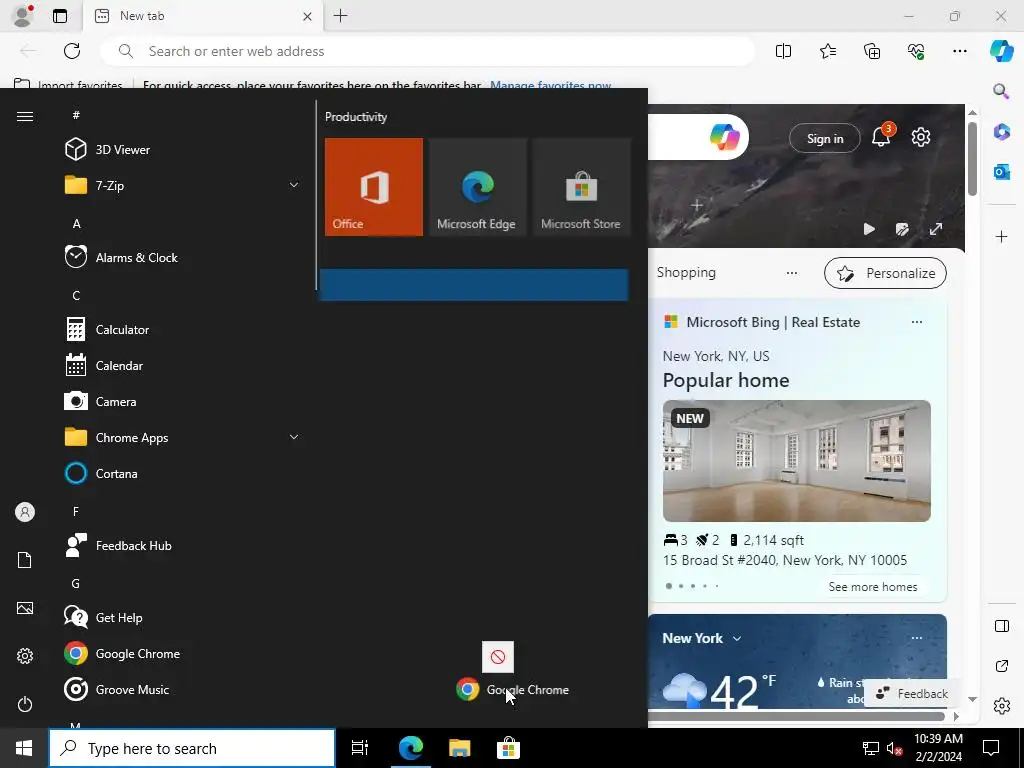Open the Microsoft Edge tile
Screen dimensions: 1024x768
click(477, 187)
